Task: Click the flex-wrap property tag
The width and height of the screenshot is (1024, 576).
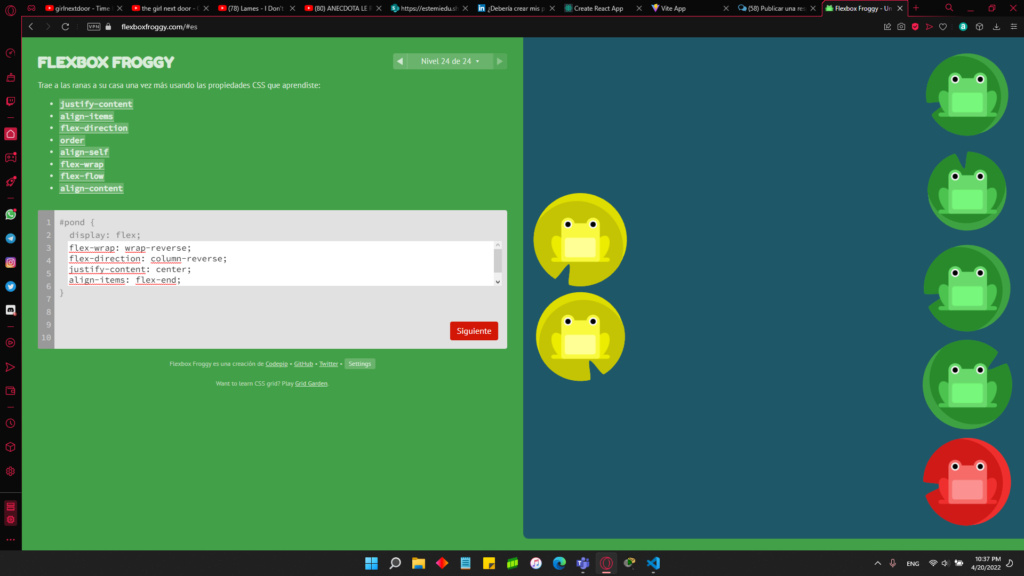Action: click(x=82, y=165)
